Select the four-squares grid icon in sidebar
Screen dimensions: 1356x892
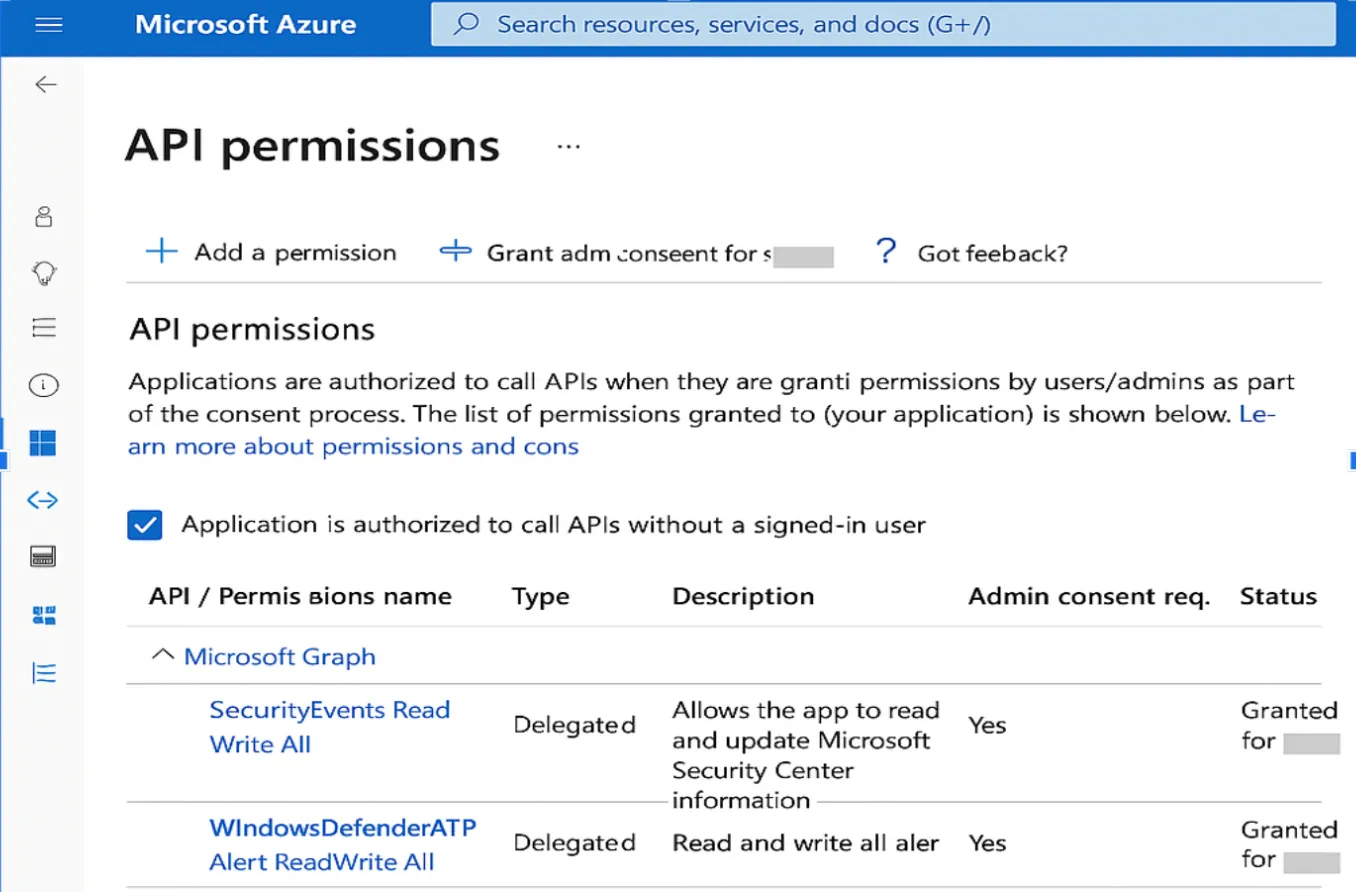point(43,443)
